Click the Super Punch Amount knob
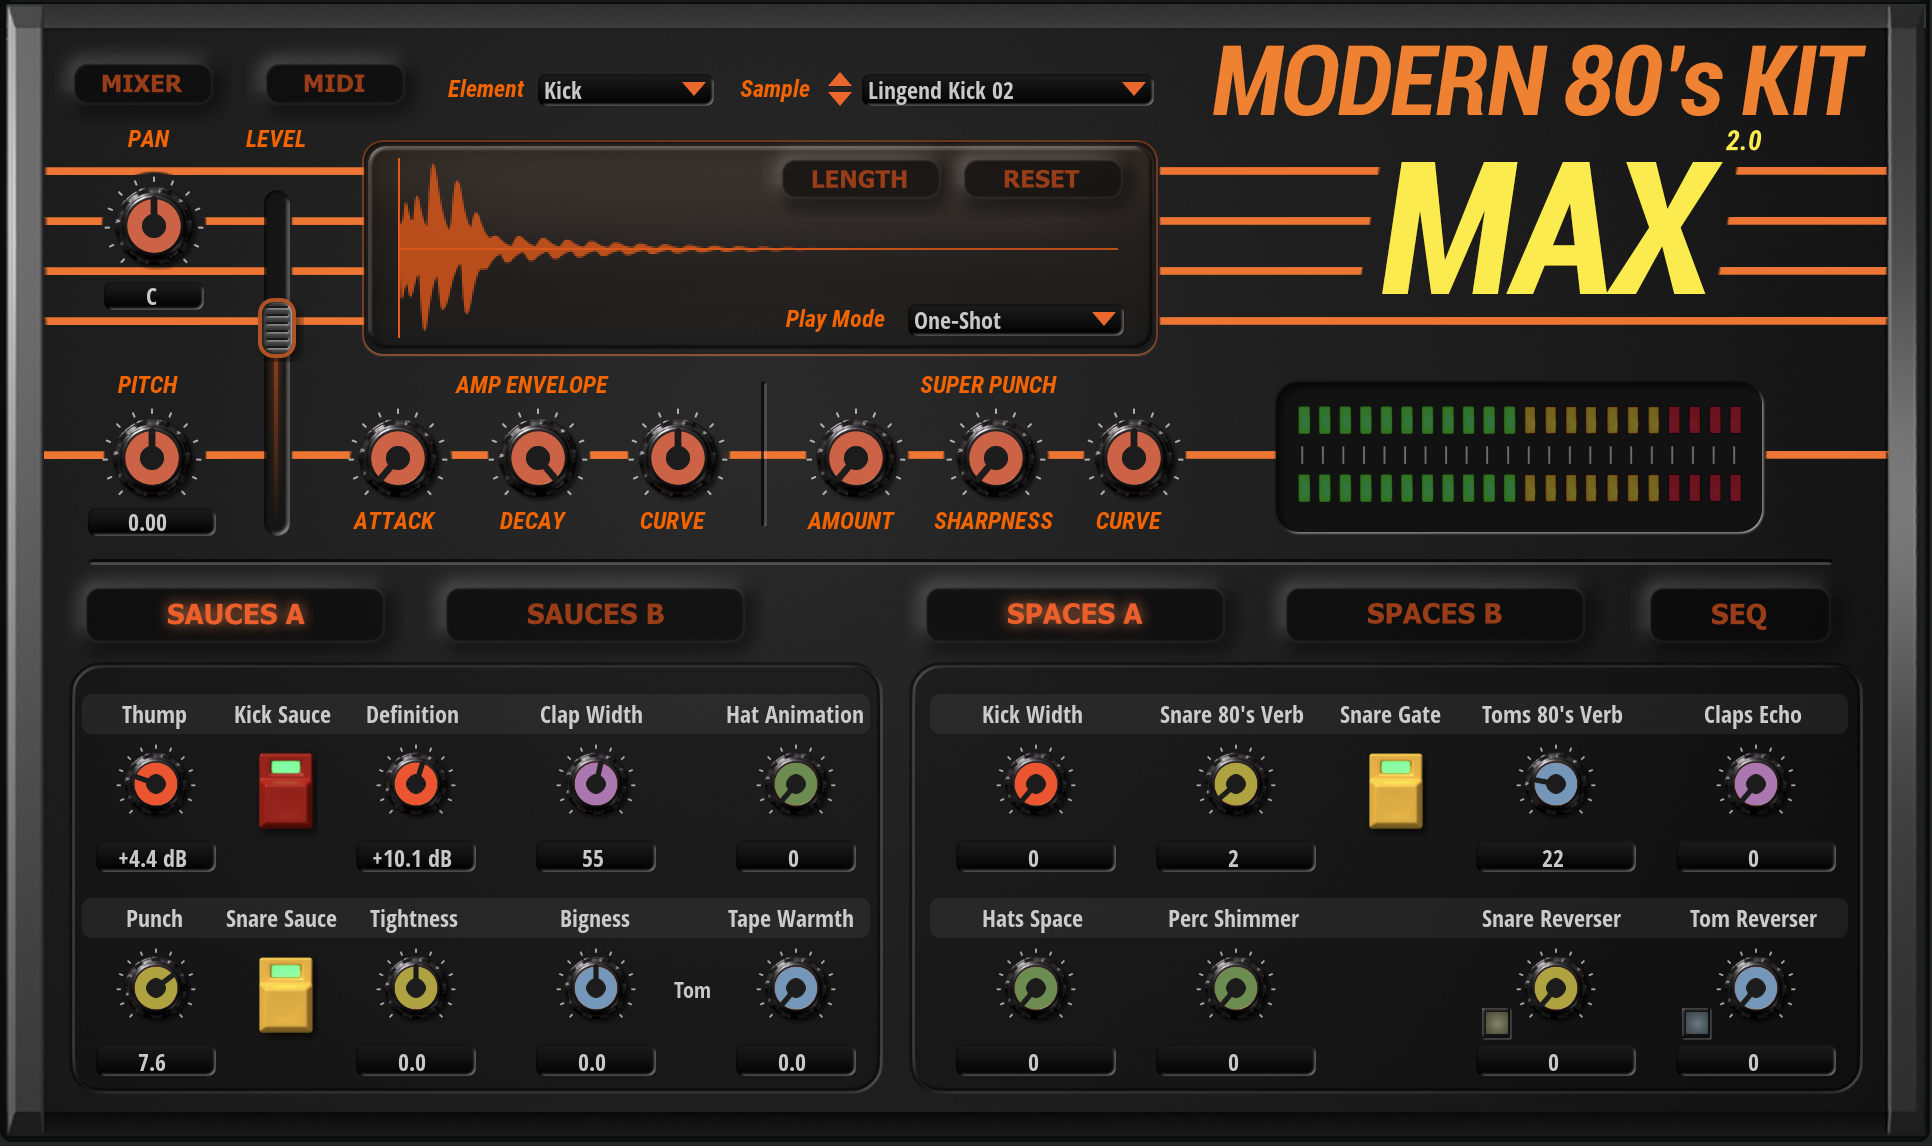The height and width of the screenshot is (1146, 1932). [x=856, y=457]
